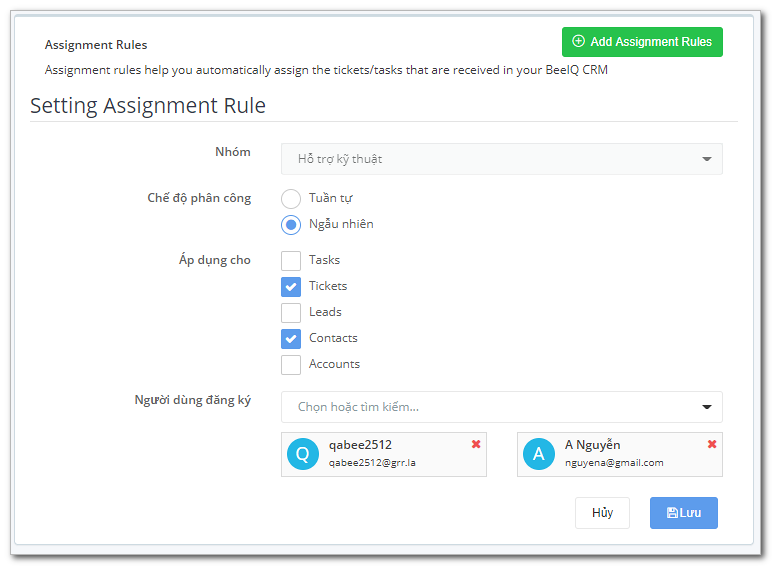Uncheck the Tickets checkbox
772x566 pixels.
click(x=291, y=287)
